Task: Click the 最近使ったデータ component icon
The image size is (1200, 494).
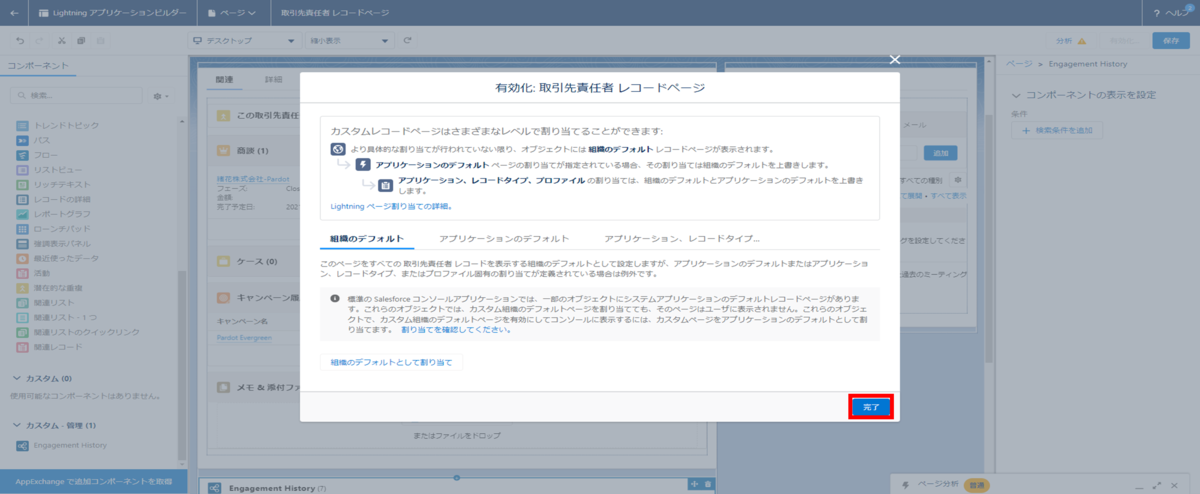Action: [23, 258]
